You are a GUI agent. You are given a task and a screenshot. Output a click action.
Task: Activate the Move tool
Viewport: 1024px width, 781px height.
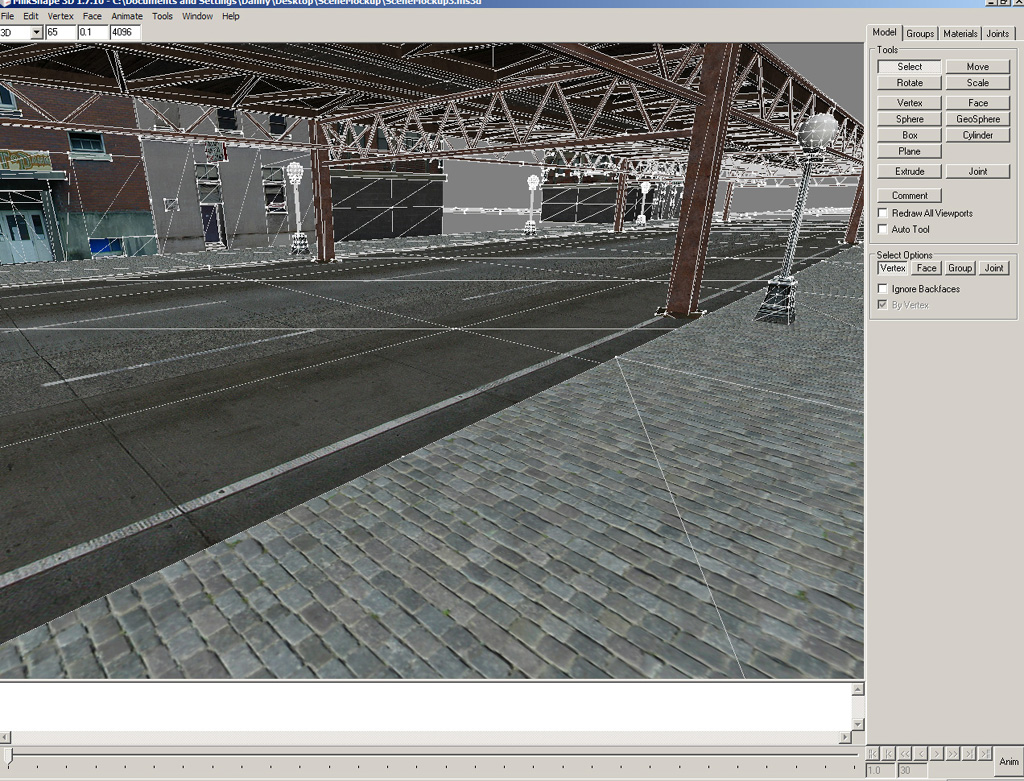point(978,67)
